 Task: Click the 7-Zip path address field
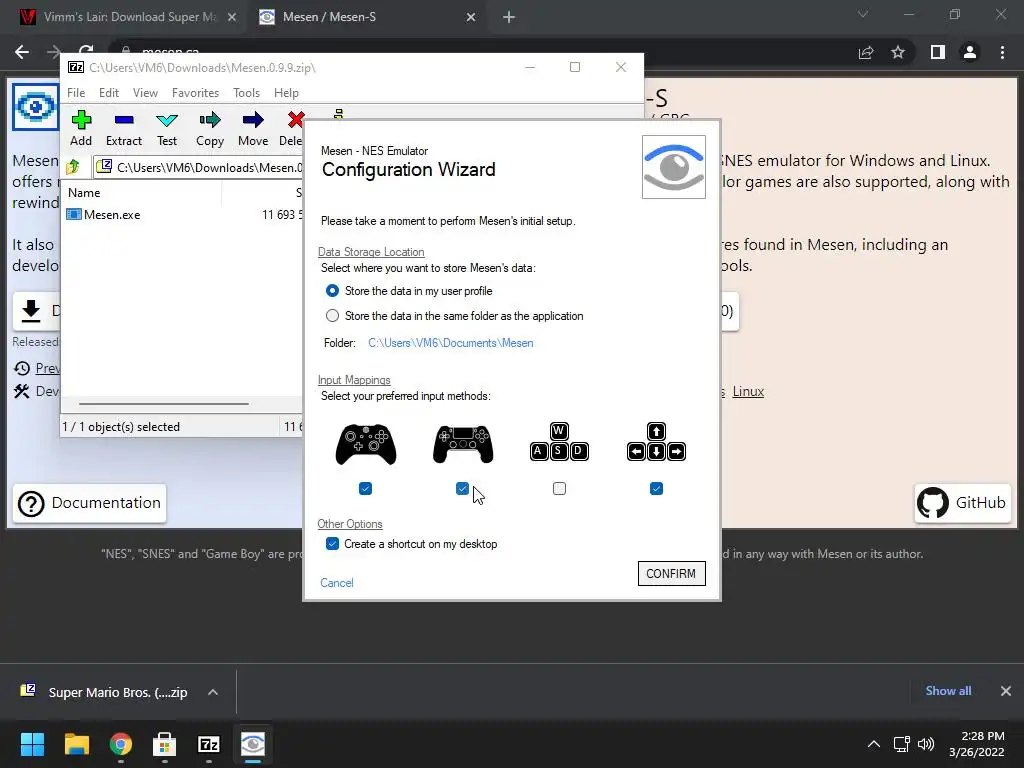click(x=199, y=167)
